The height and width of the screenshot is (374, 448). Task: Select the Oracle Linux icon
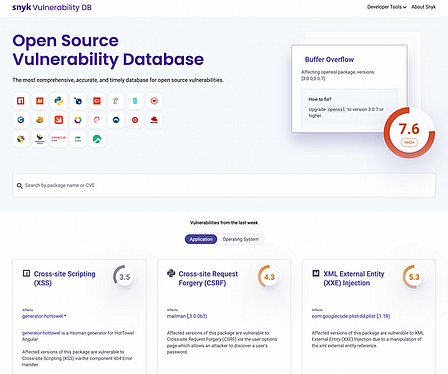tap(59, 139)
